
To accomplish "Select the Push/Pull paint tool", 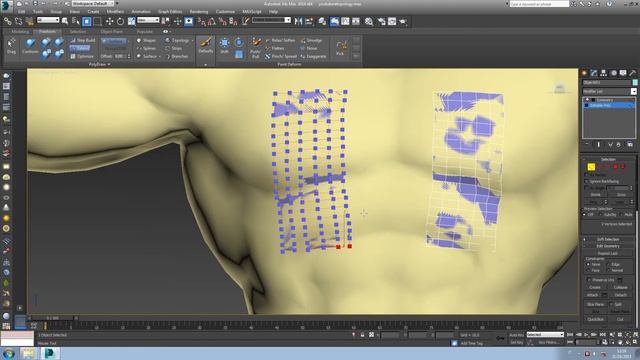I will click(256, 47).
